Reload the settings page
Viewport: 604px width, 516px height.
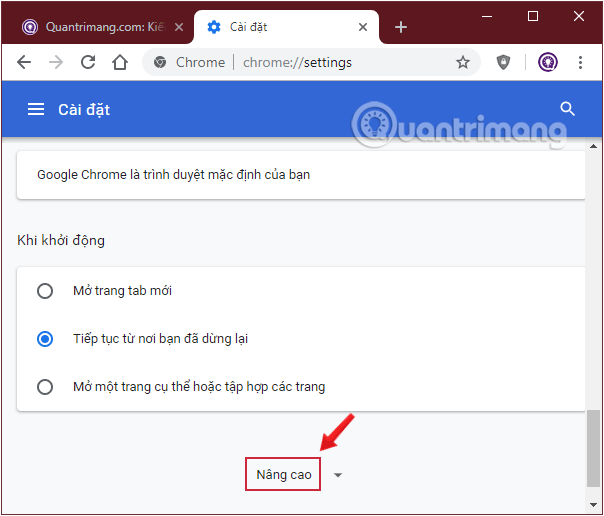point(88,62)
